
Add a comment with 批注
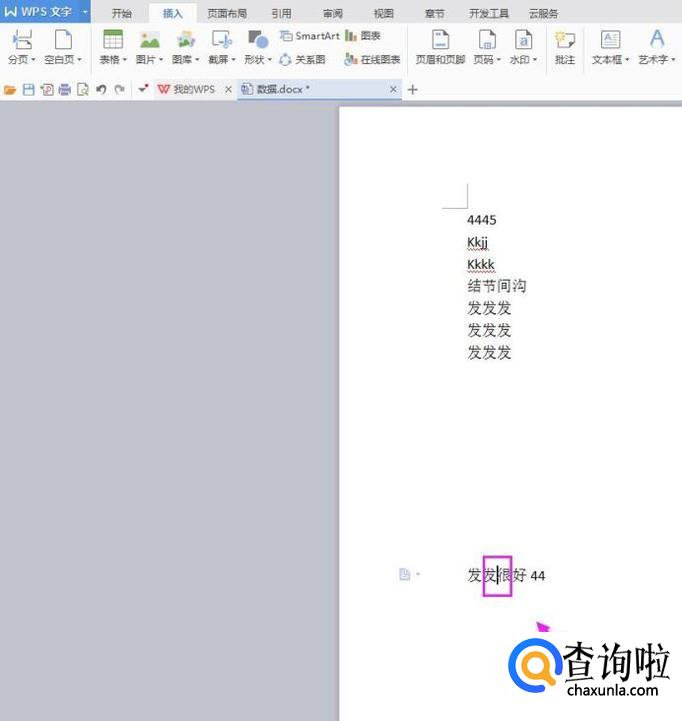click(x=565, y=40)
